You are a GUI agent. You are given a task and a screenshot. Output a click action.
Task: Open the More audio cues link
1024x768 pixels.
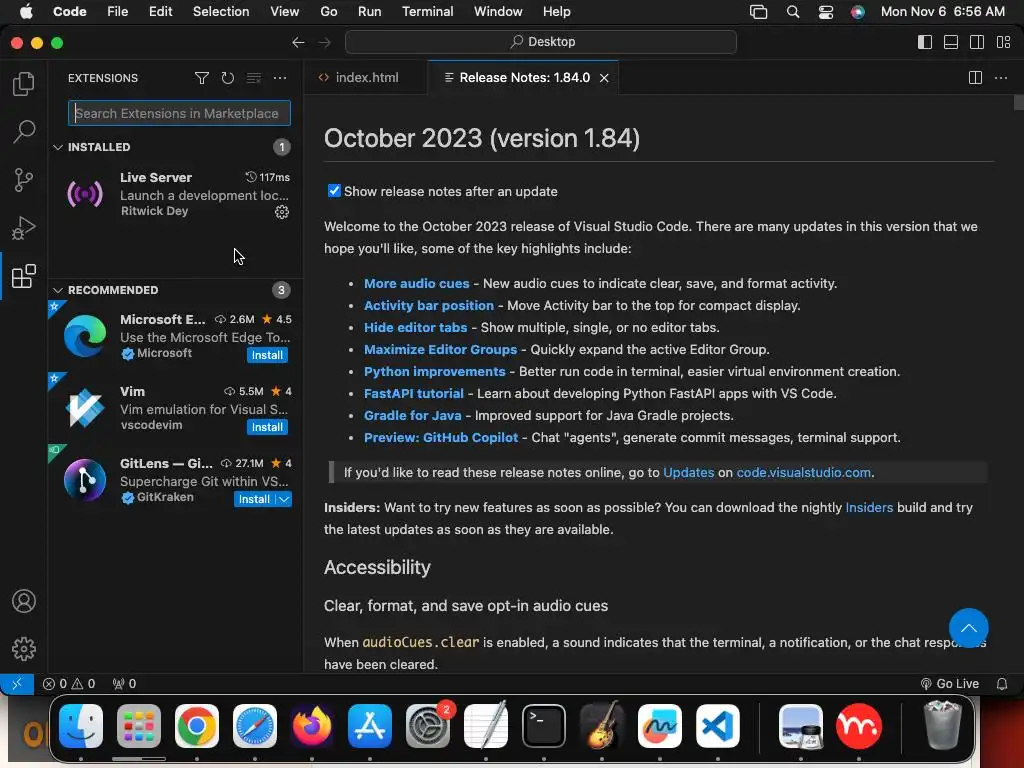(417, 283)
